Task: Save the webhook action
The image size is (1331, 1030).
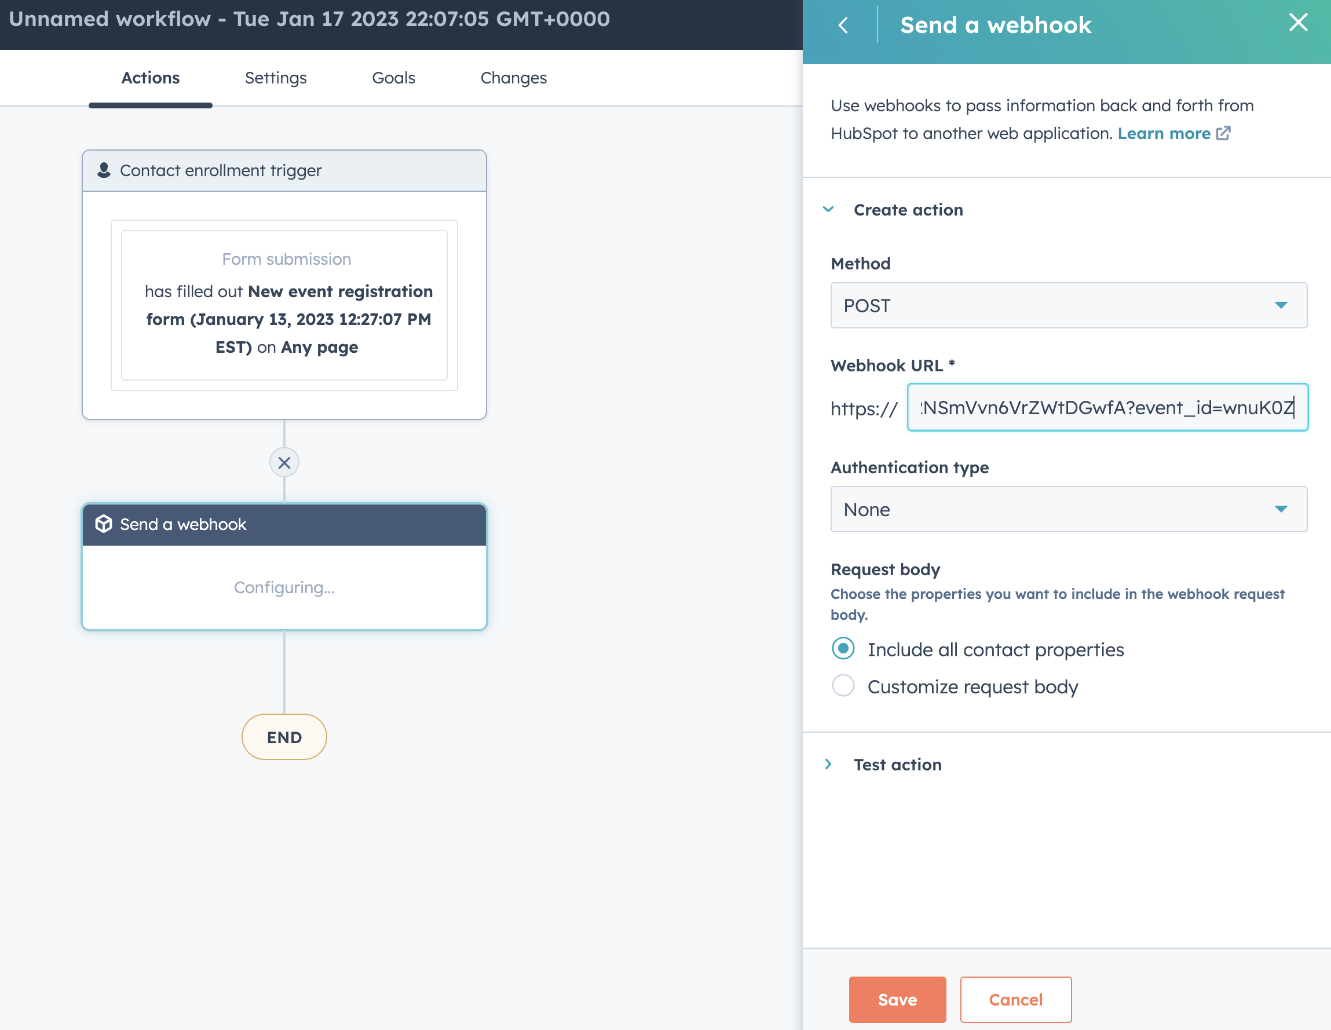Action: point(897,1000)
